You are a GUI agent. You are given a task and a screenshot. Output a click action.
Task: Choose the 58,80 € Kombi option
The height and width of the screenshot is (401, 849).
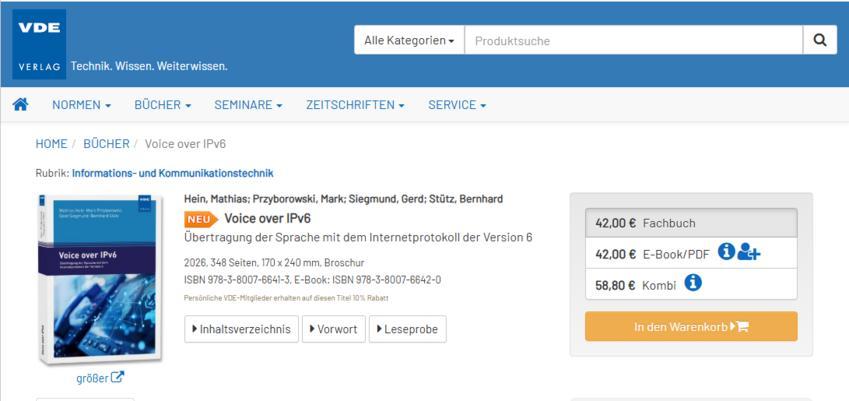pos(635,285)
